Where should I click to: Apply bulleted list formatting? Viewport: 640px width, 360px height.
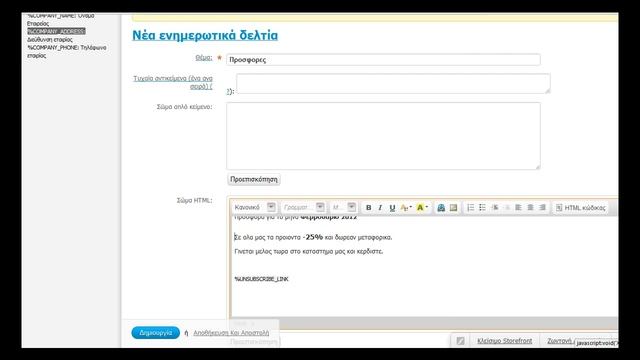(x=482, y=208)
